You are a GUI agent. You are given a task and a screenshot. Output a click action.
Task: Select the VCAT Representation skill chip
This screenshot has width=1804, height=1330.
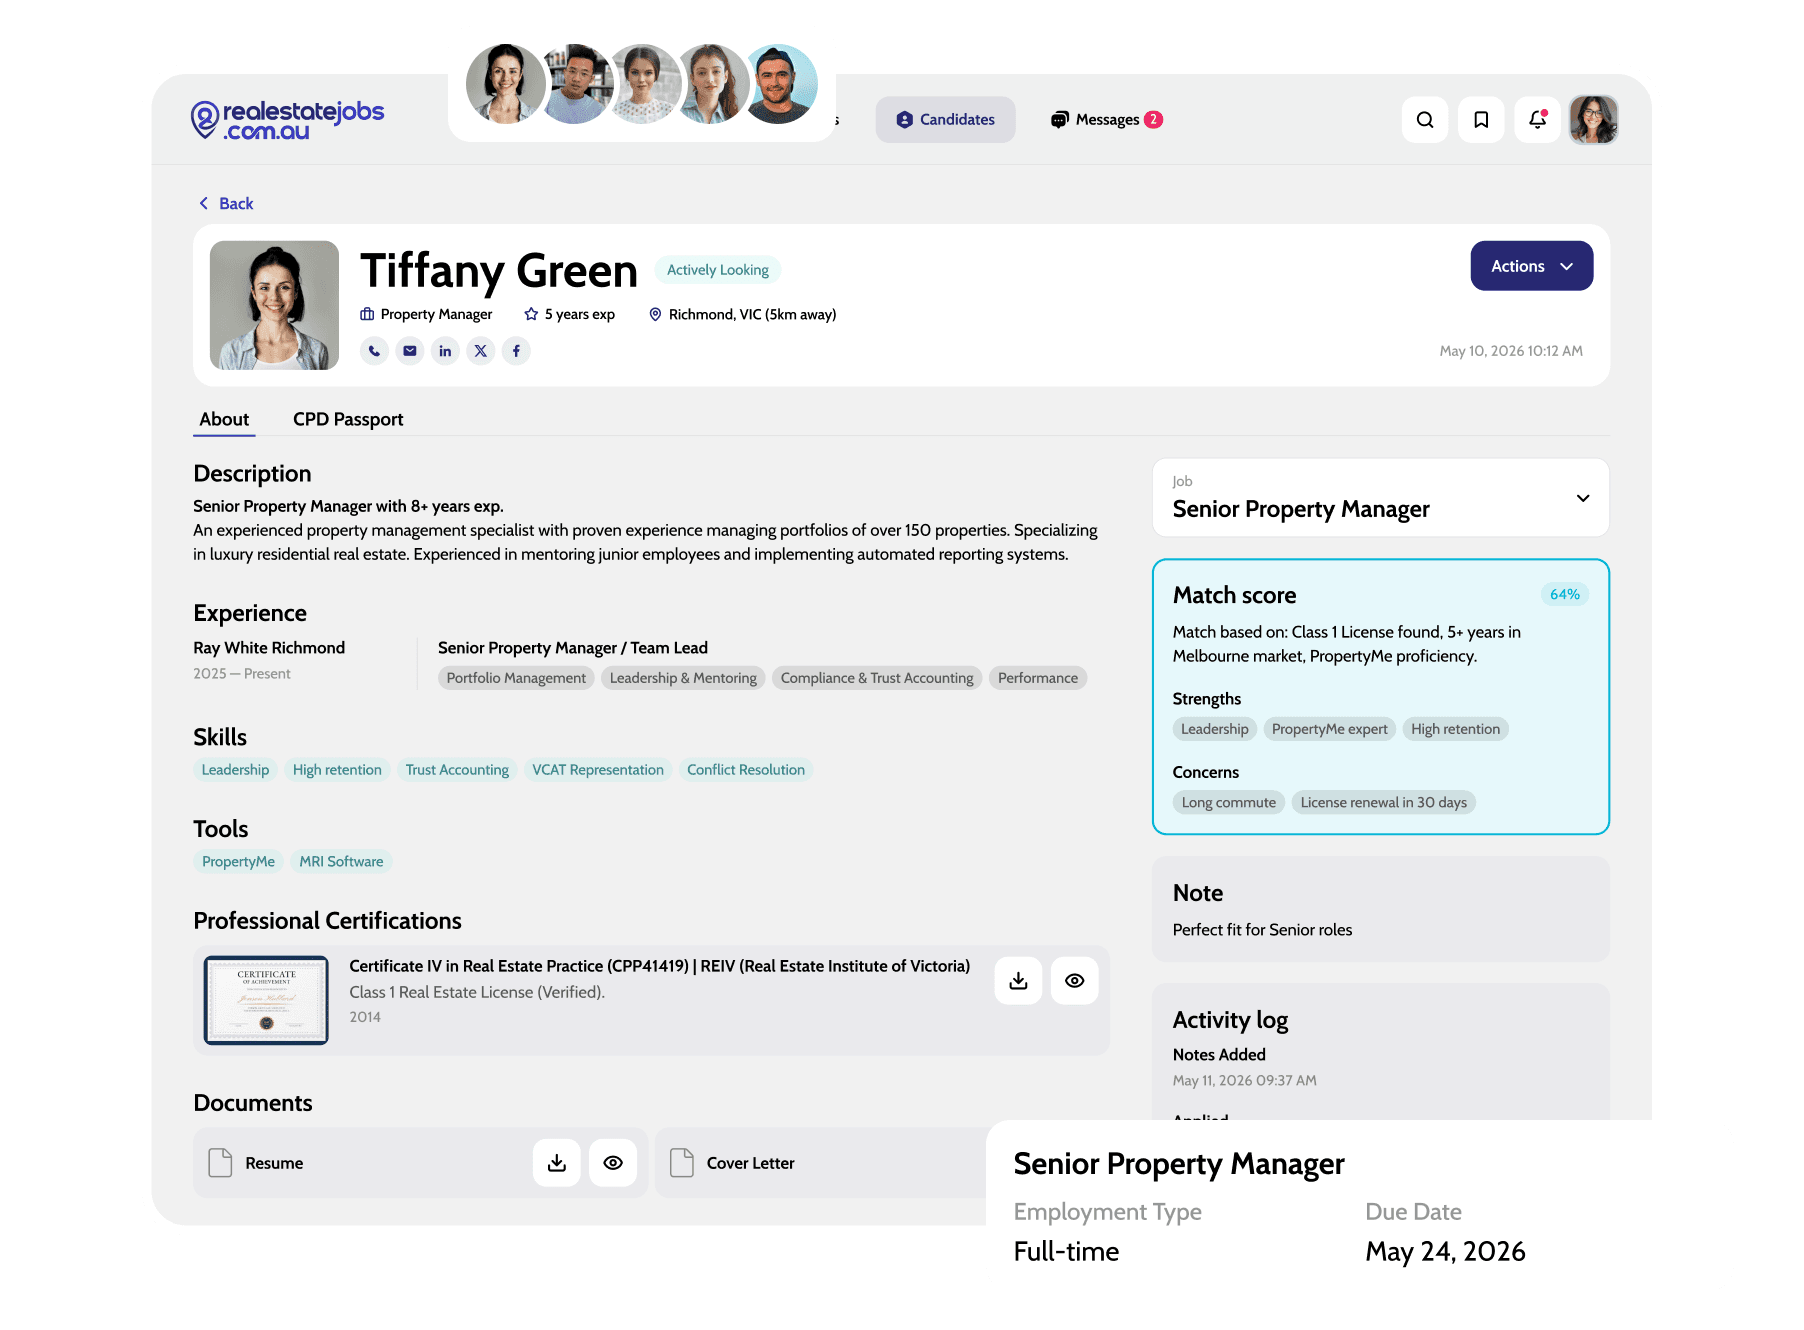tap(598, 770)
